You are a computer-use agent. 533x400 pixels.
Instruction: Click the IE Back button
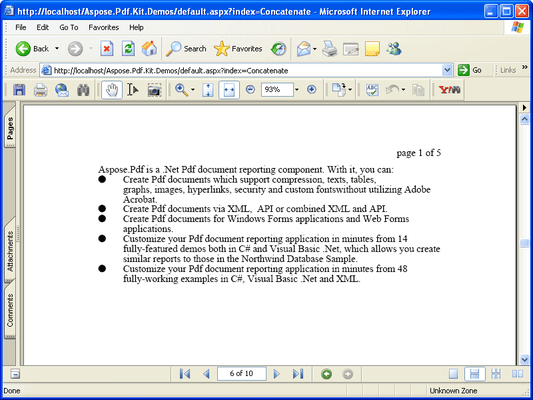32,49
